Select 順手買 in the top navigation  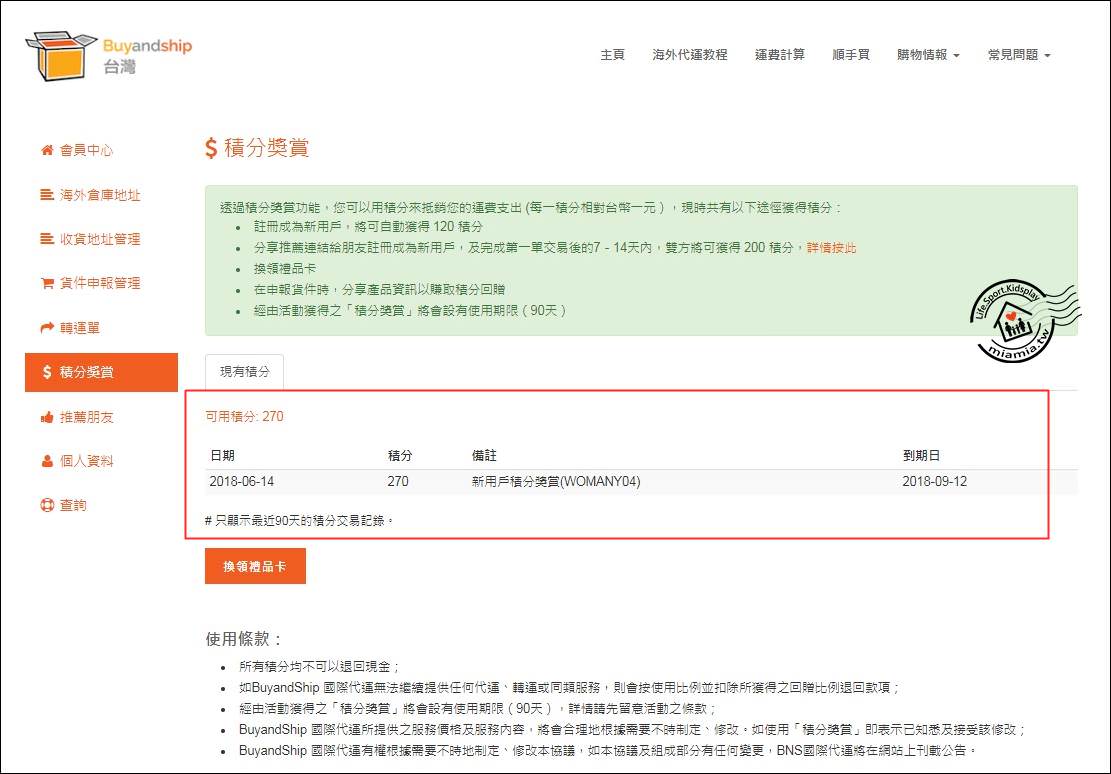(850, 55)
